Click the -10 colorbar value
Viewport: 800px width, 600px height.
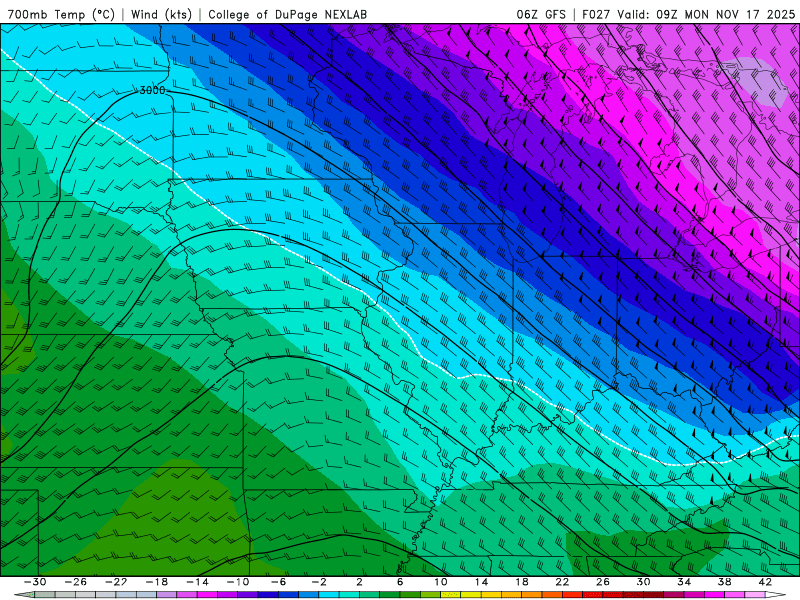pos(238,582)
